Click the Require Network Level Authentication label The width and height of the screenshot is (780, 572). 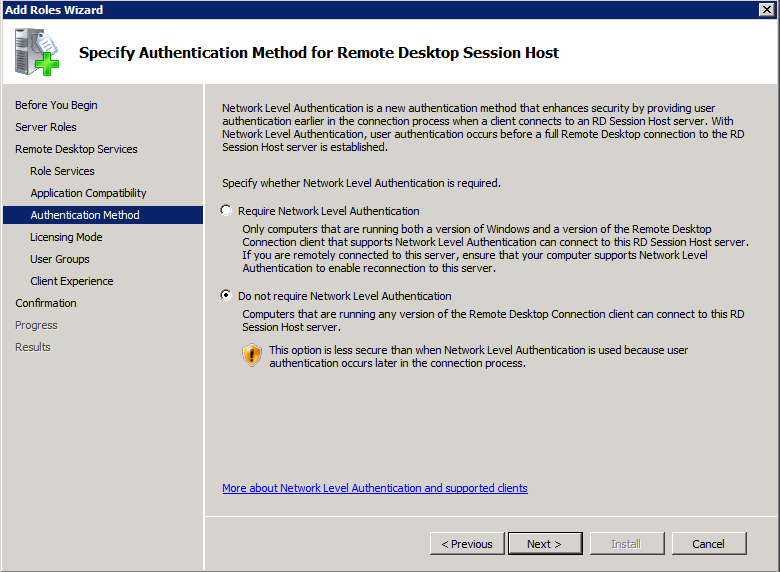[328, 211]
